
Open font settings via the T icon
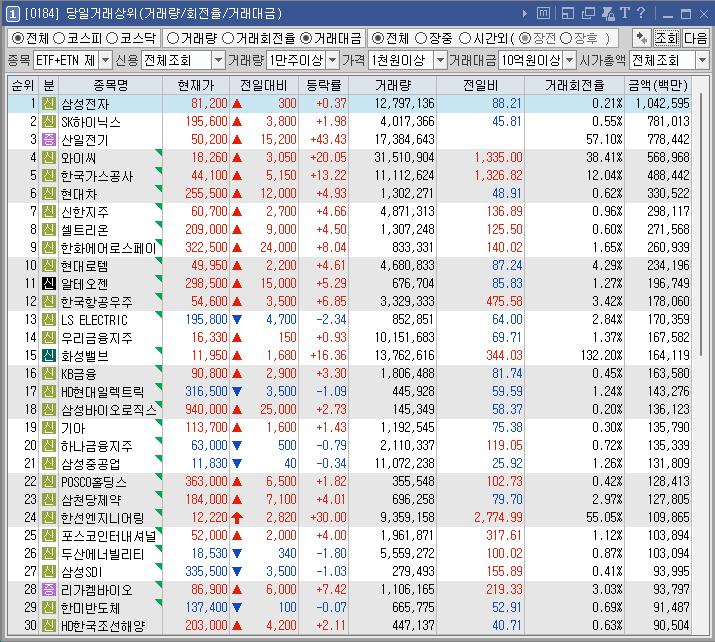(625, 13)
